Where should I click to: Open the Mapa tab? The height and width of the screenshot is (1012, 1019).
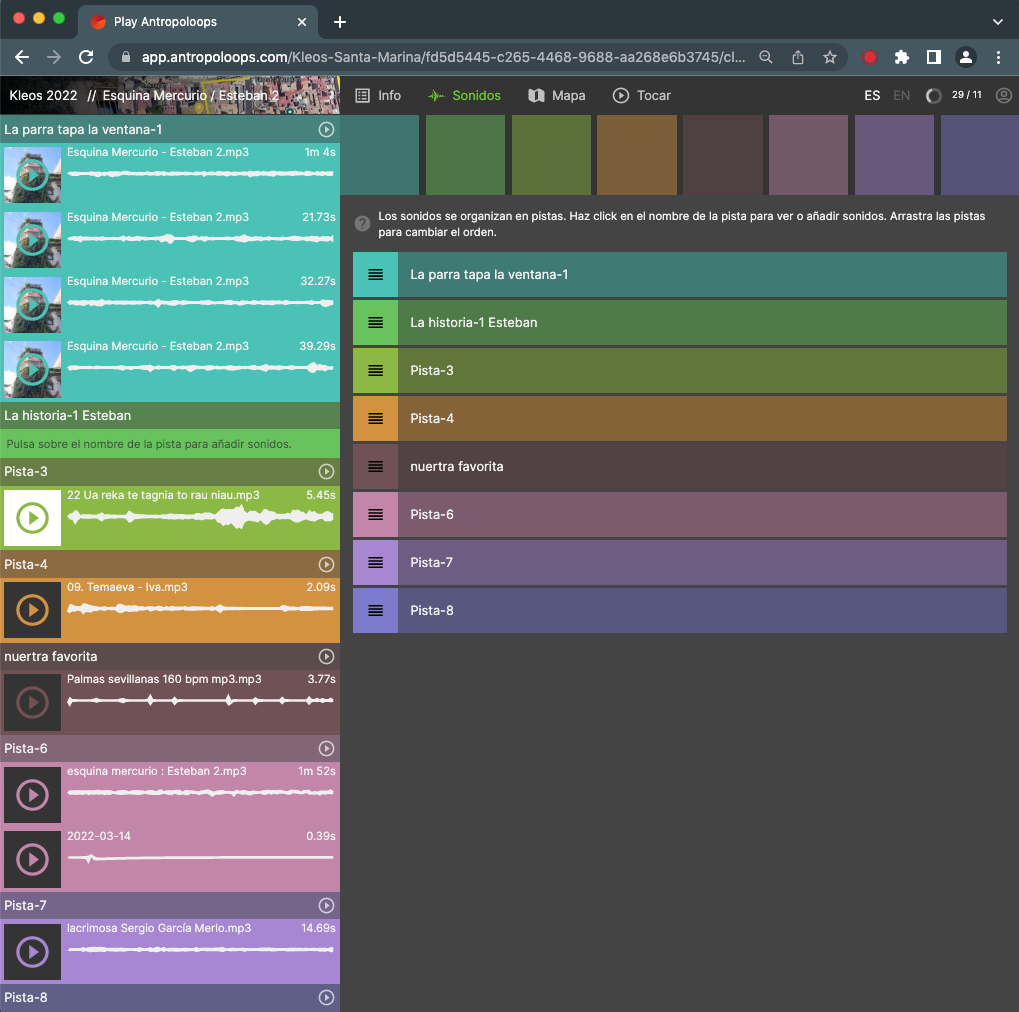tap(557, 96)
